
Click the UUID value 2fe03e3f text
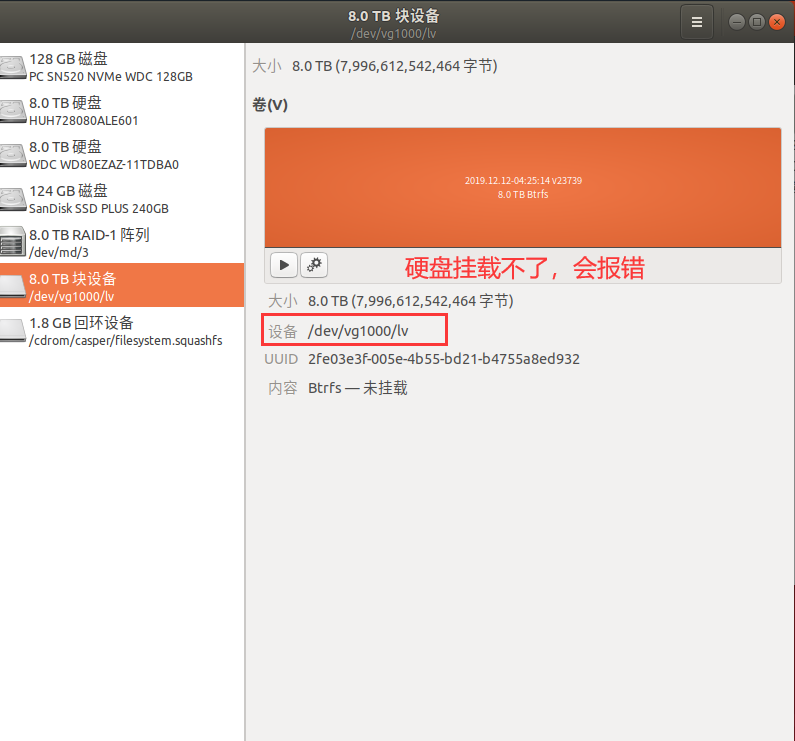[x=443, y=359]
